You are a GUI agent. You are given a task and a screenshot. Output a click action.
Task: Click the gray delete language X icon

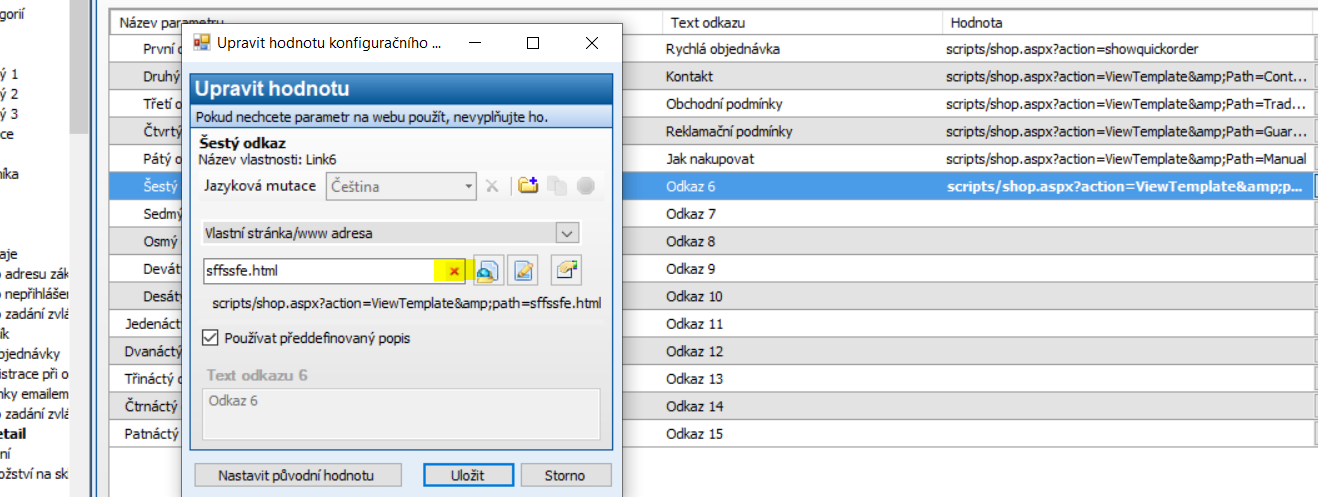coord(492,186)
